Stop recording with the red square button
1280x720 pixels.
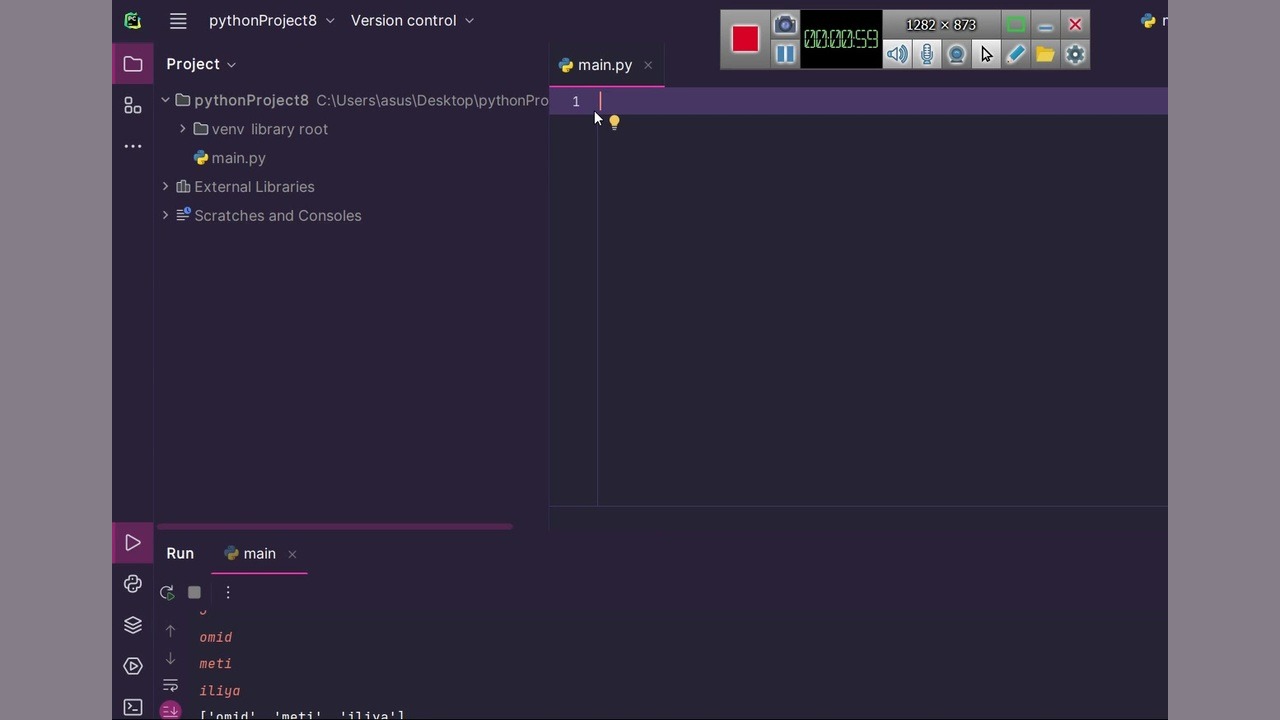(x=745, y=39)
